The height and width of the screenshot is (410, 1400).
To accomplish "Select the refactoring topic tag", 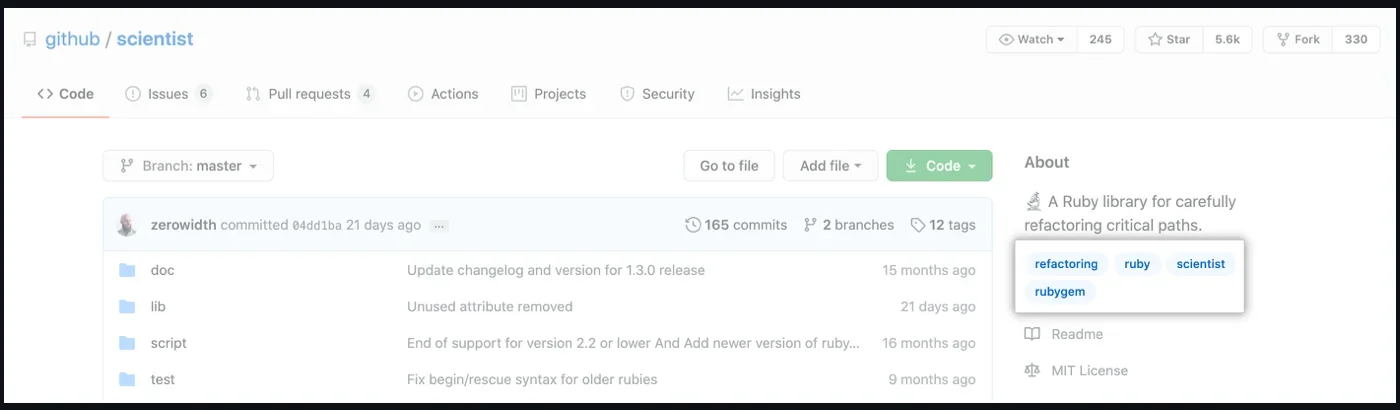I will [1066, 264].
